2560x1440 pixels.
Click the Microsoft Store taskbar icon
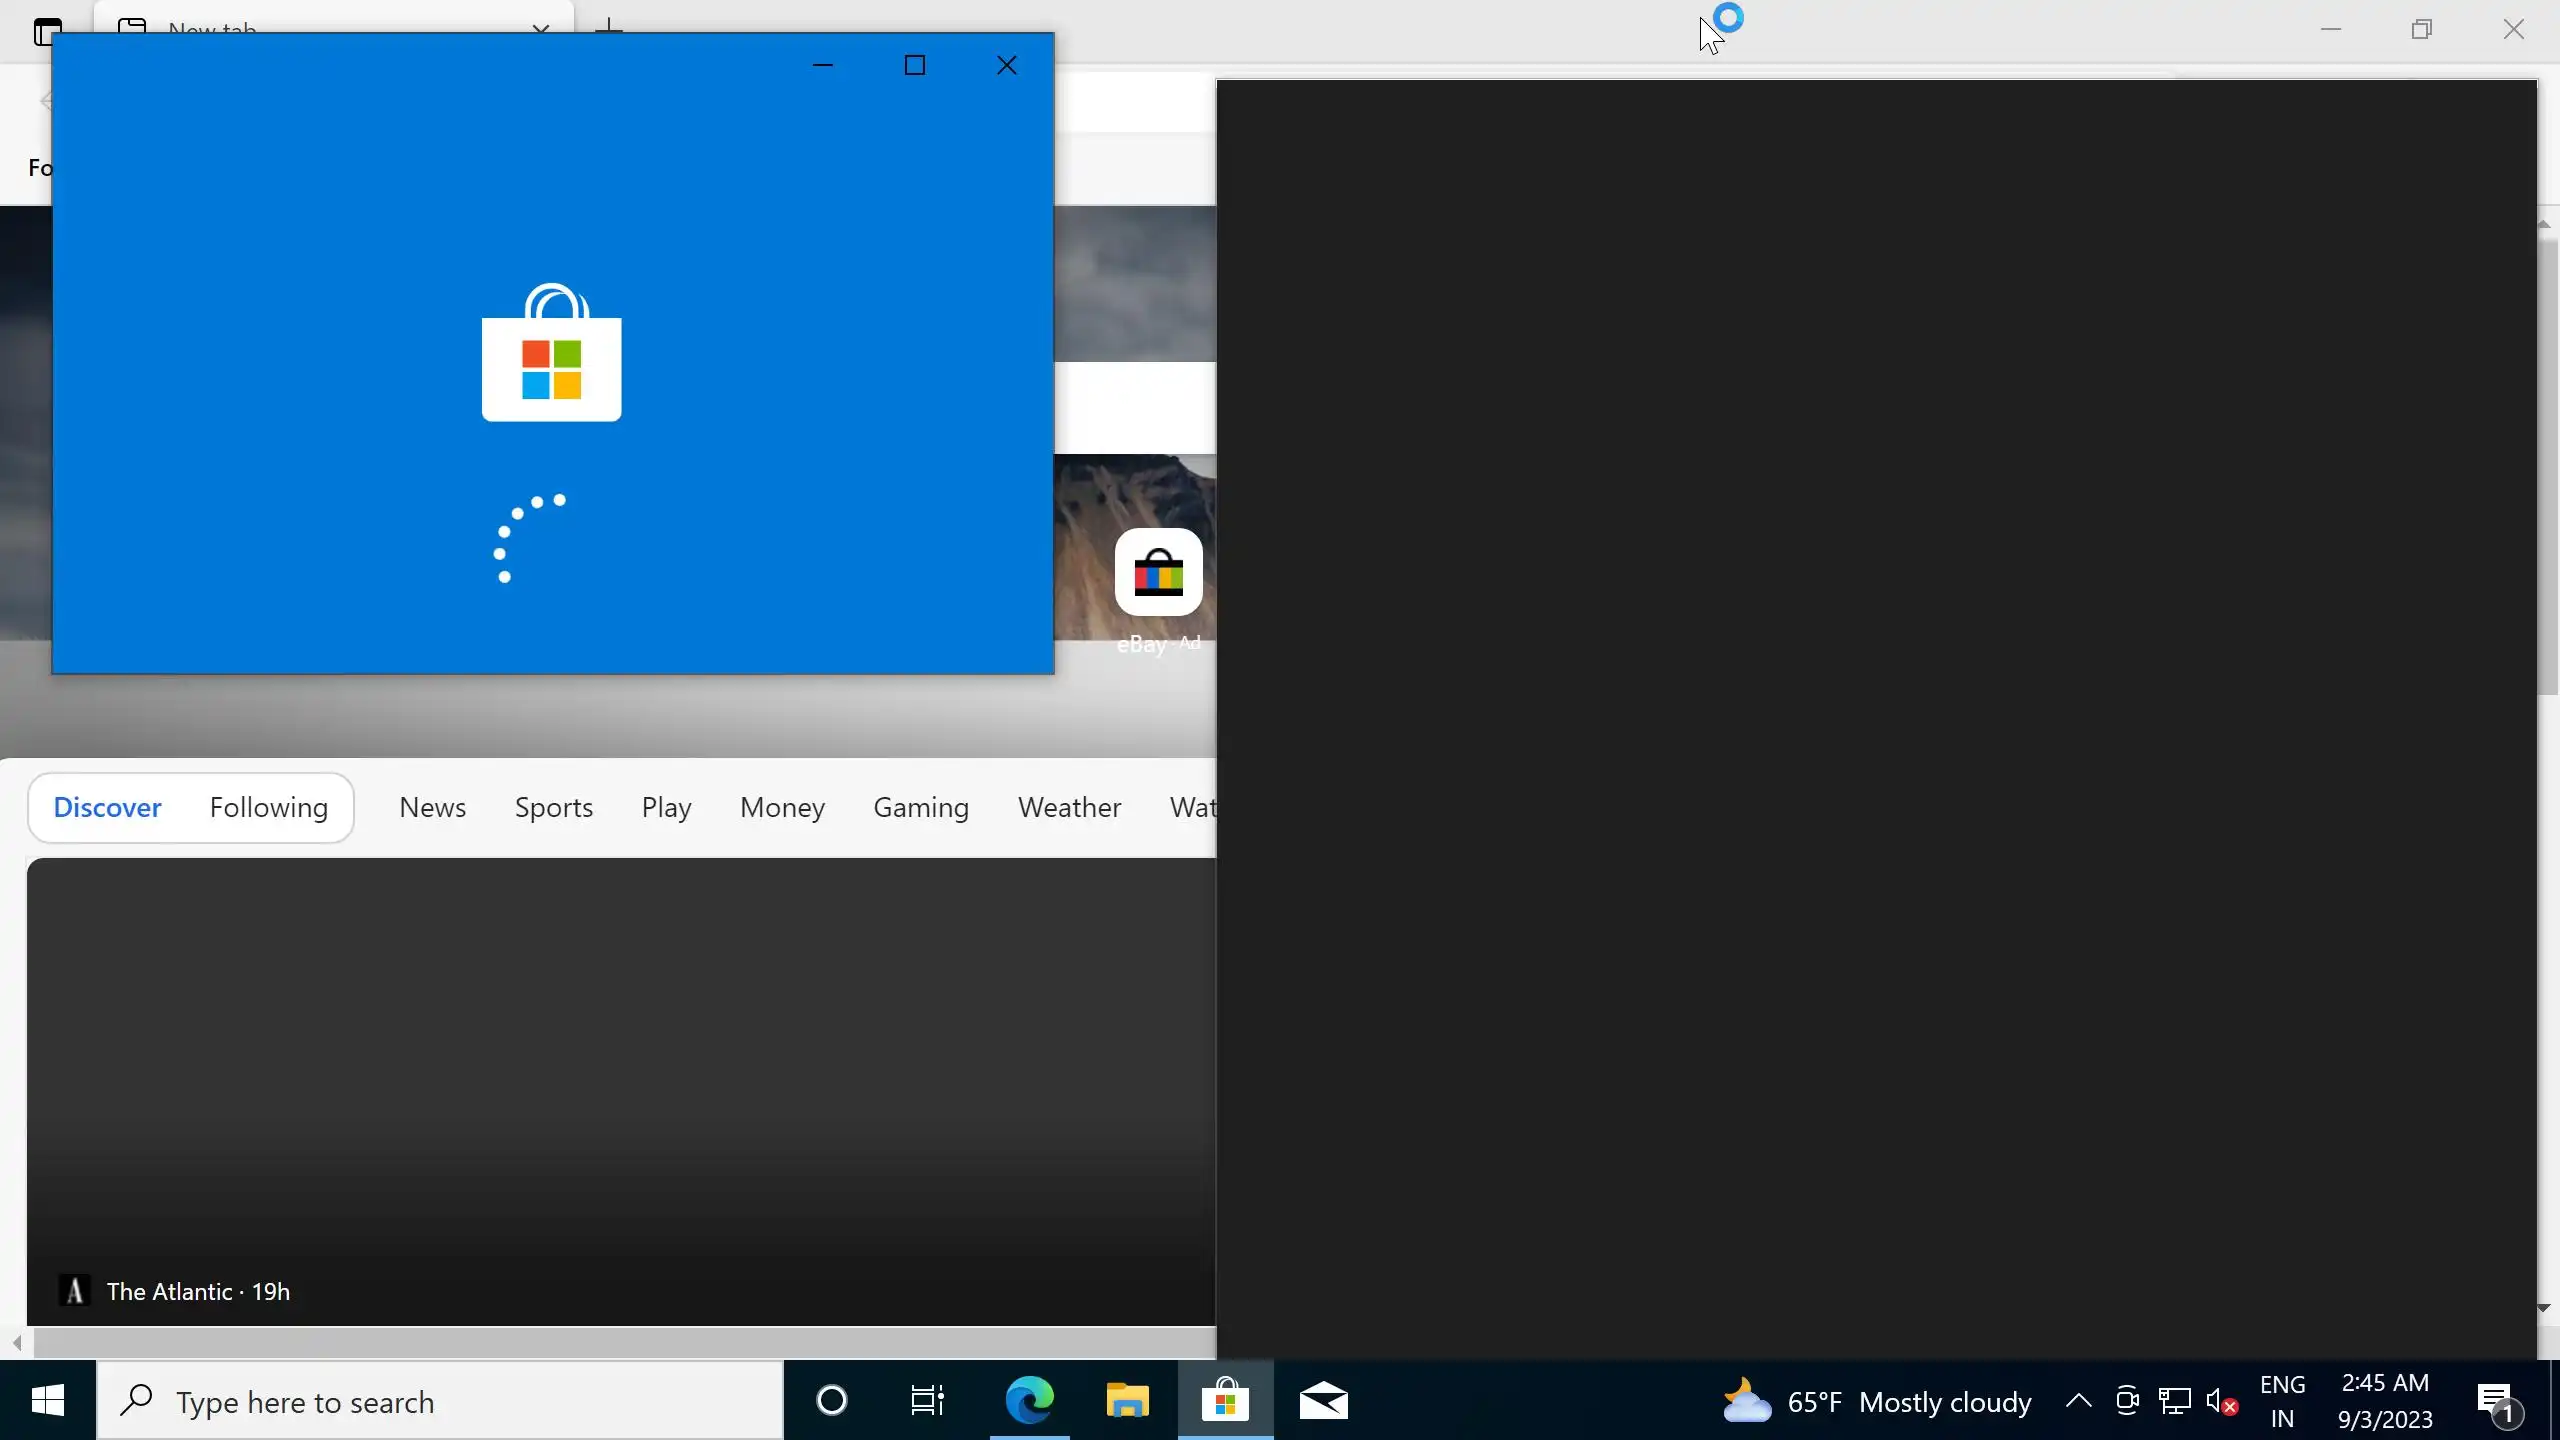[1225, 1401]
